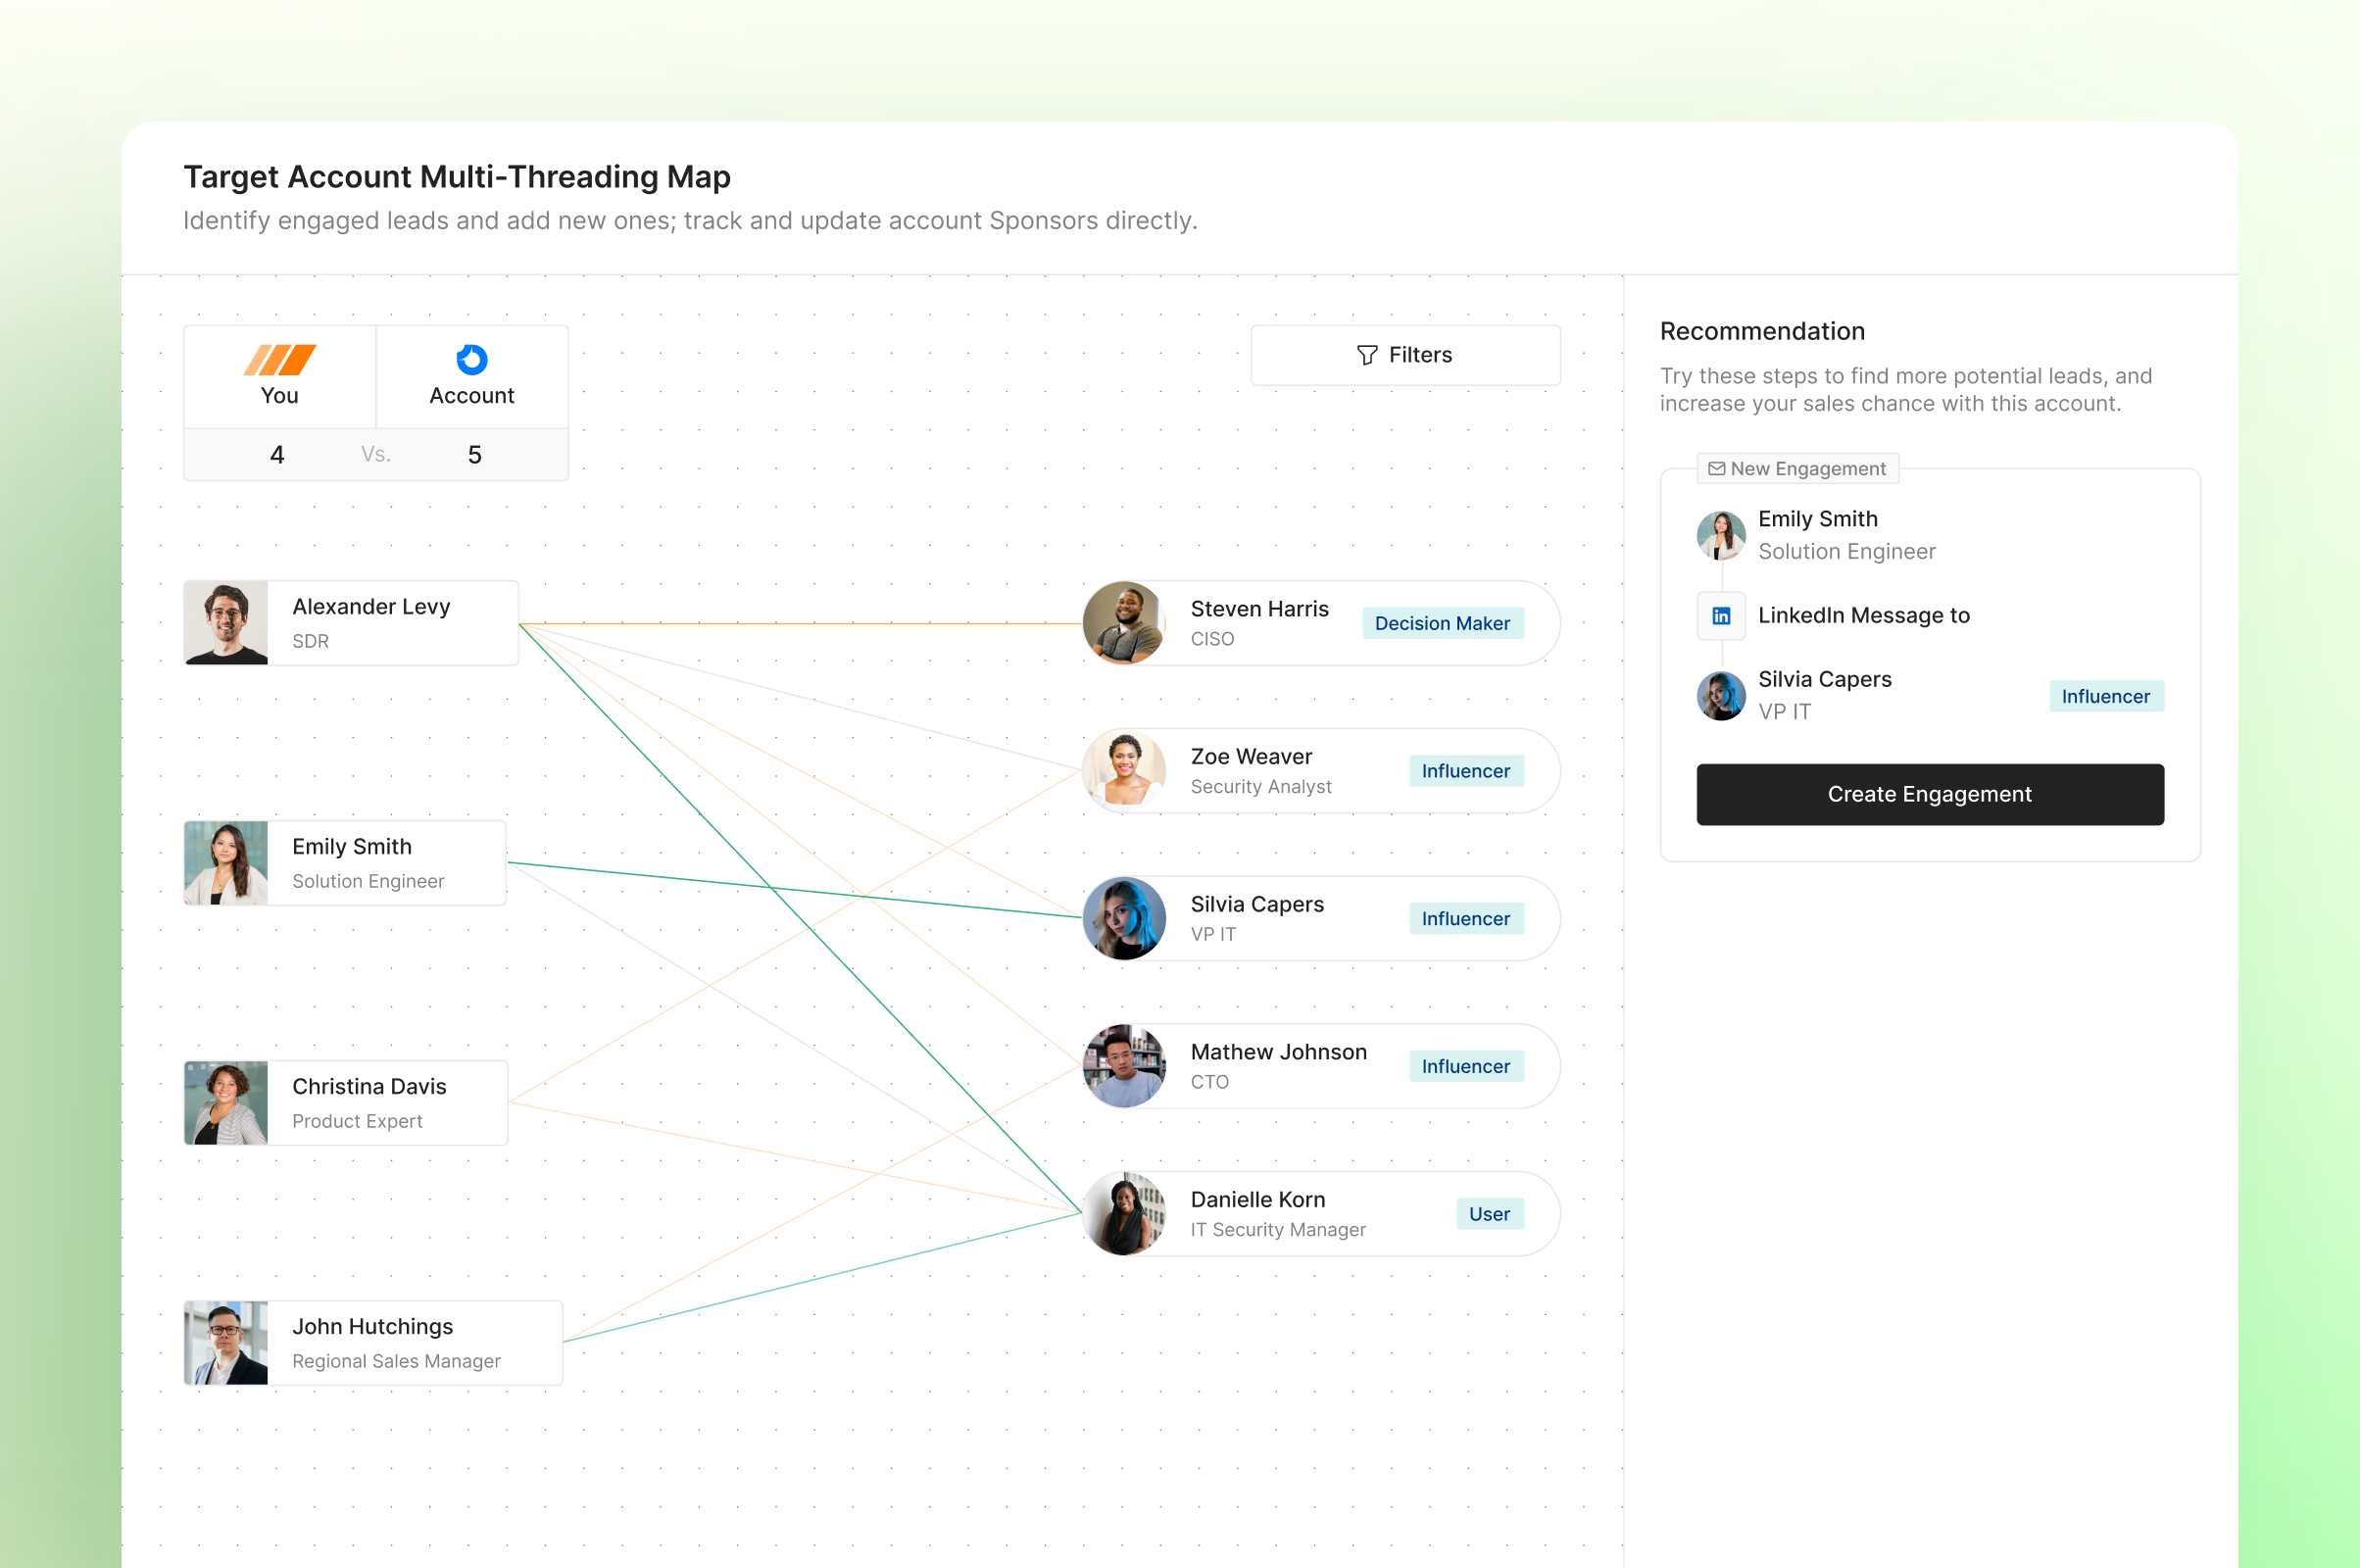2360x1568 pixels.
Task: Click the New Engagement label
Action: pyautogui.click(x=1808, y=468)
